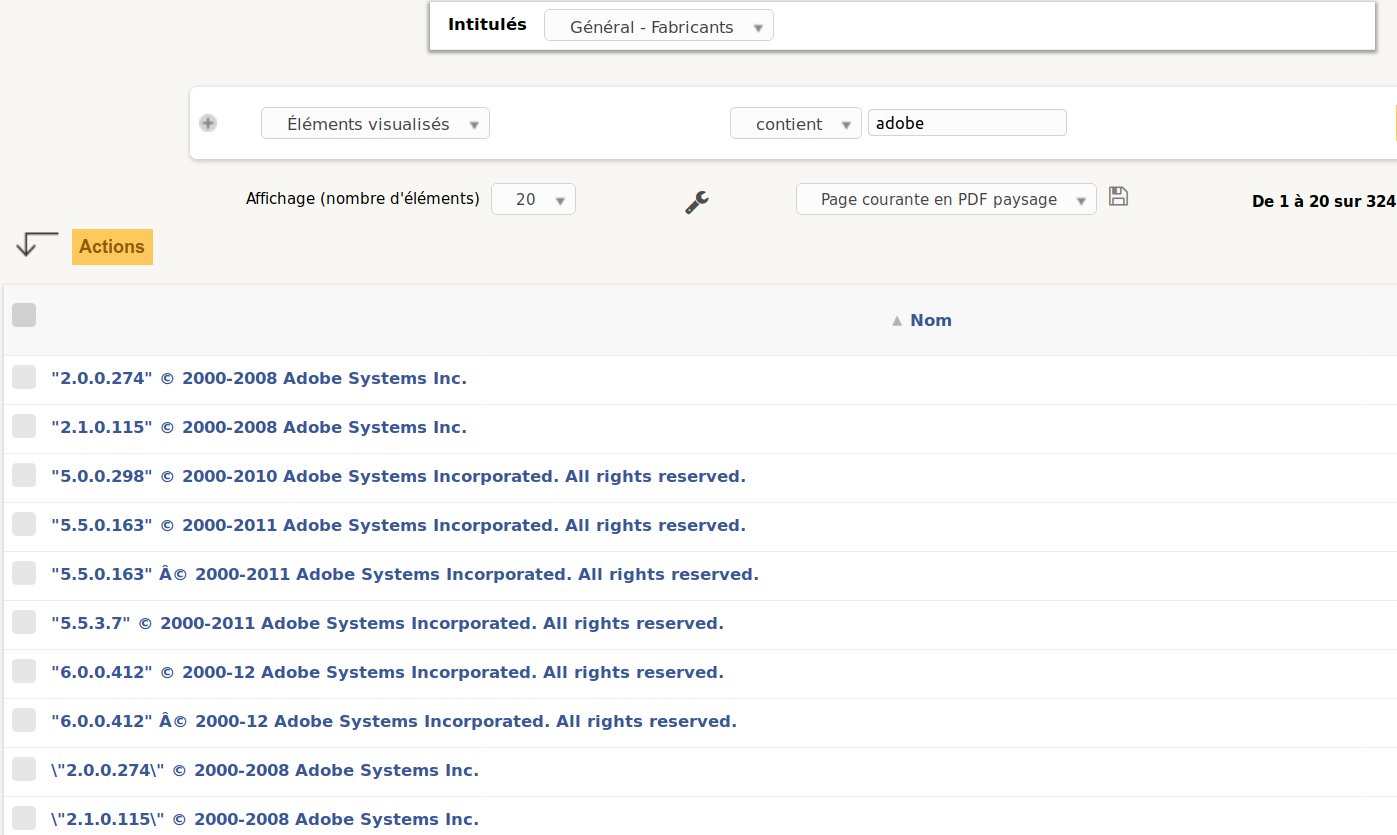Open the Intitulés dropdown Général - Fabricants
The height and width of the screenshot is (835, 1397).
coord(659,27)
